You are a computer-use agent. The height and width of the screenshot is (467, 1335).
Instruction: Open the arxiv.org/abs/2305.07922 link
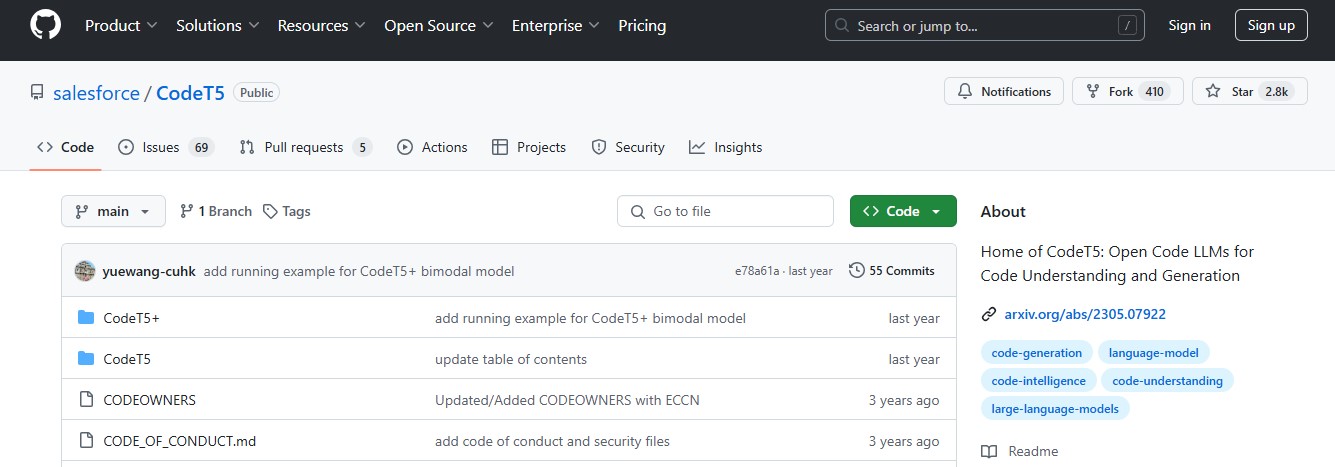click(x=1085, y=314)
